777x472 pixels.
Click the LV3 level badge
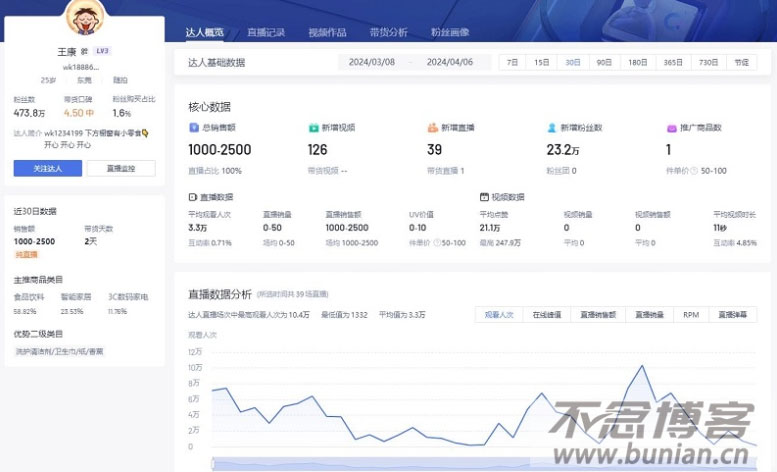coord(102,51)
